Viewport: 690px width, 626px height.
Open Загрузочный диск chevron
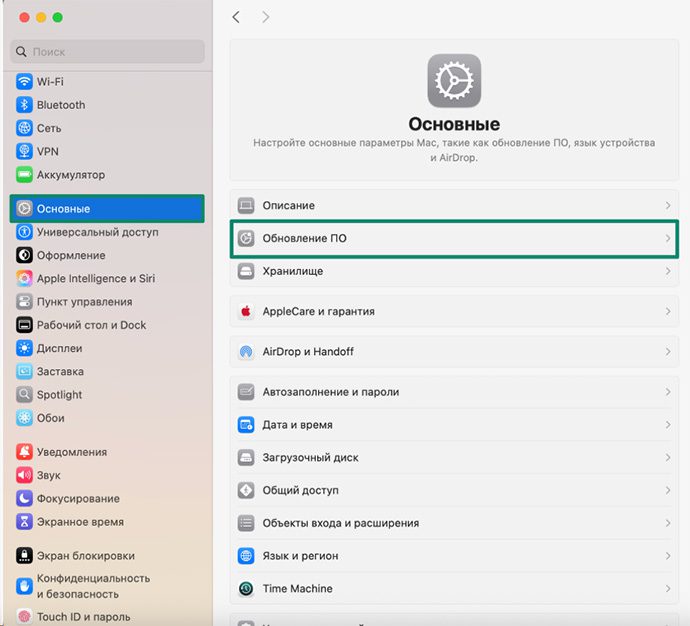(668, 458)
